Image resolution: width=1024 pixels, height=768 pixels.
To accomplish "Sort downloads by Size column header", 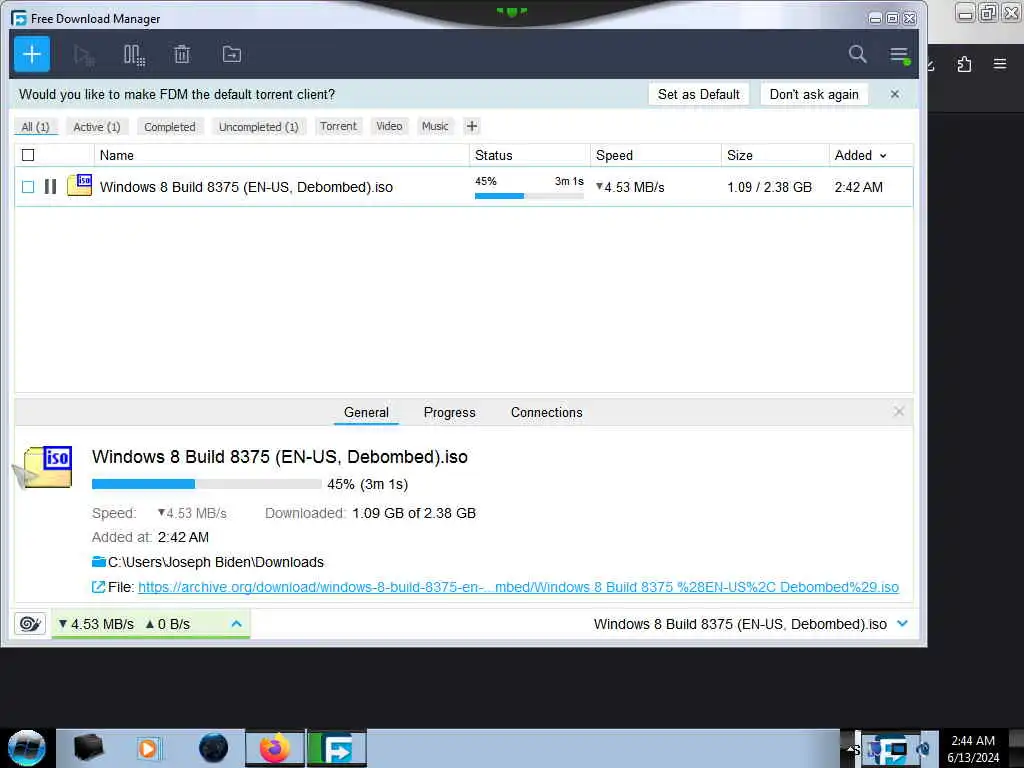I will coord(775,155).
